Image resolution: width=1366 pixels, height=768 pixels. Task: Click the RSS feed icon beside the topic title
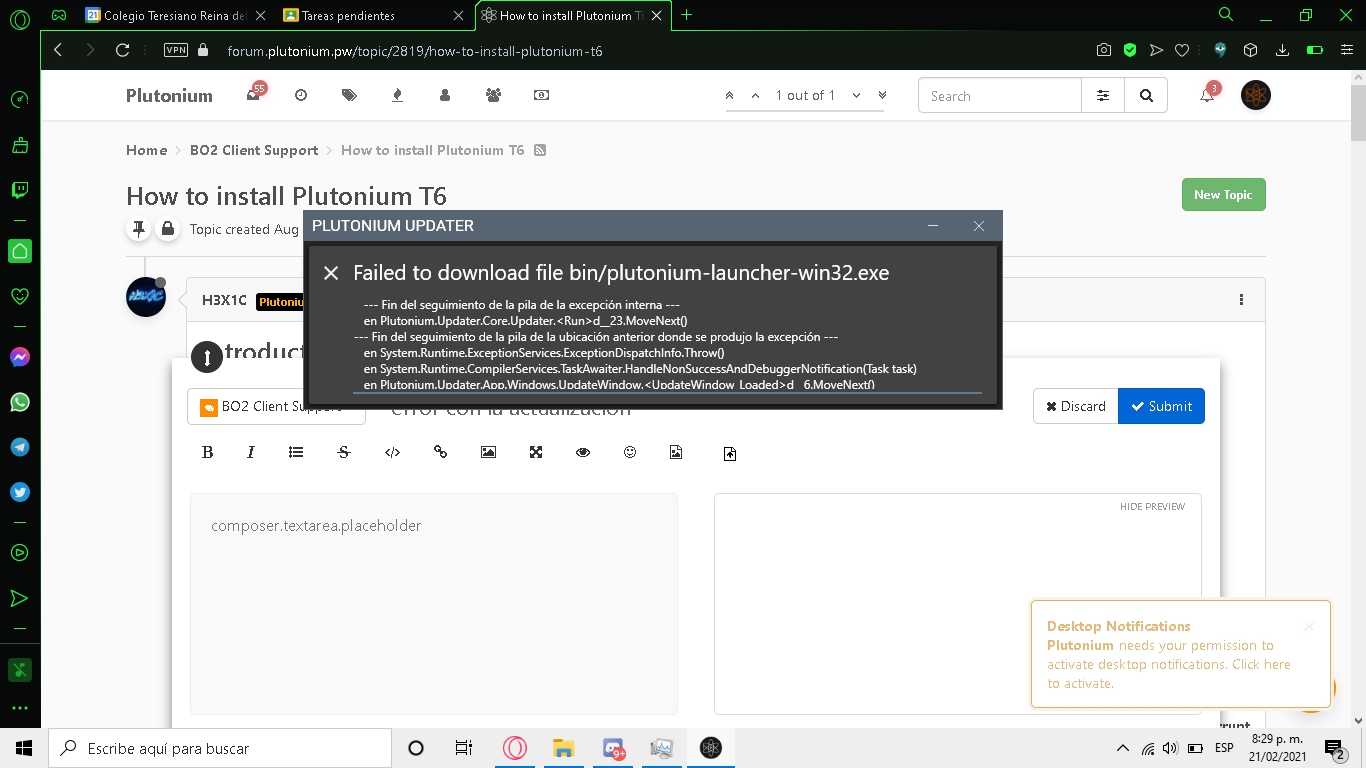coord(540,150)
